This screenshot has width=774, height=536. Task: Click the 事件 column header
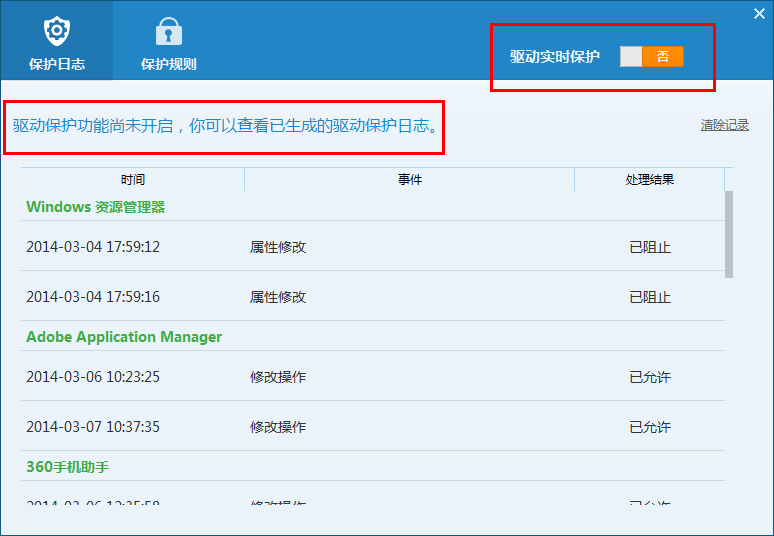[410, 180]
